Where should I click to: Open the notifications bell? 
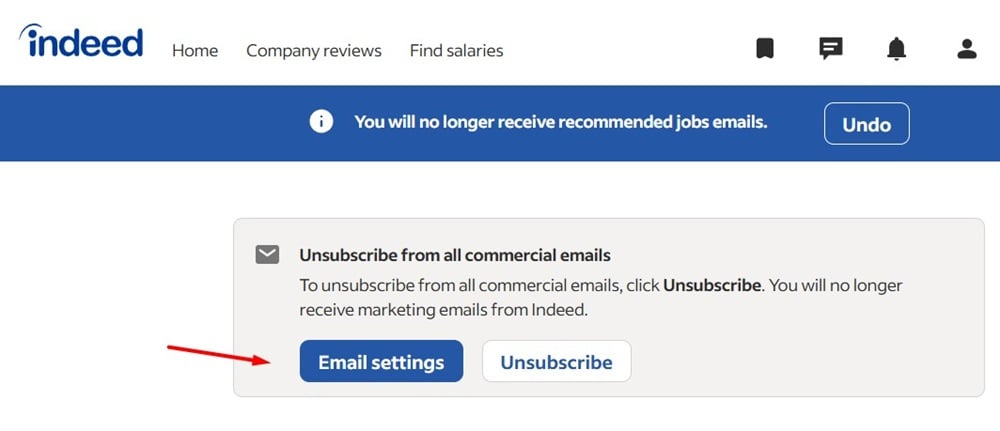click(896, 48)
